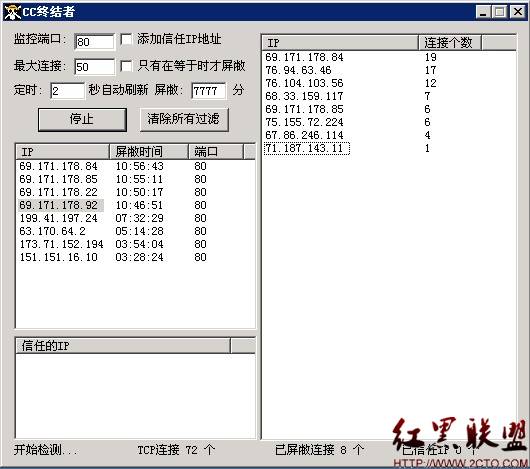Image resolution: width=530 pixels, height=469 pixels.
Task: Click block time 10:46:51
Action: point(139,205)
